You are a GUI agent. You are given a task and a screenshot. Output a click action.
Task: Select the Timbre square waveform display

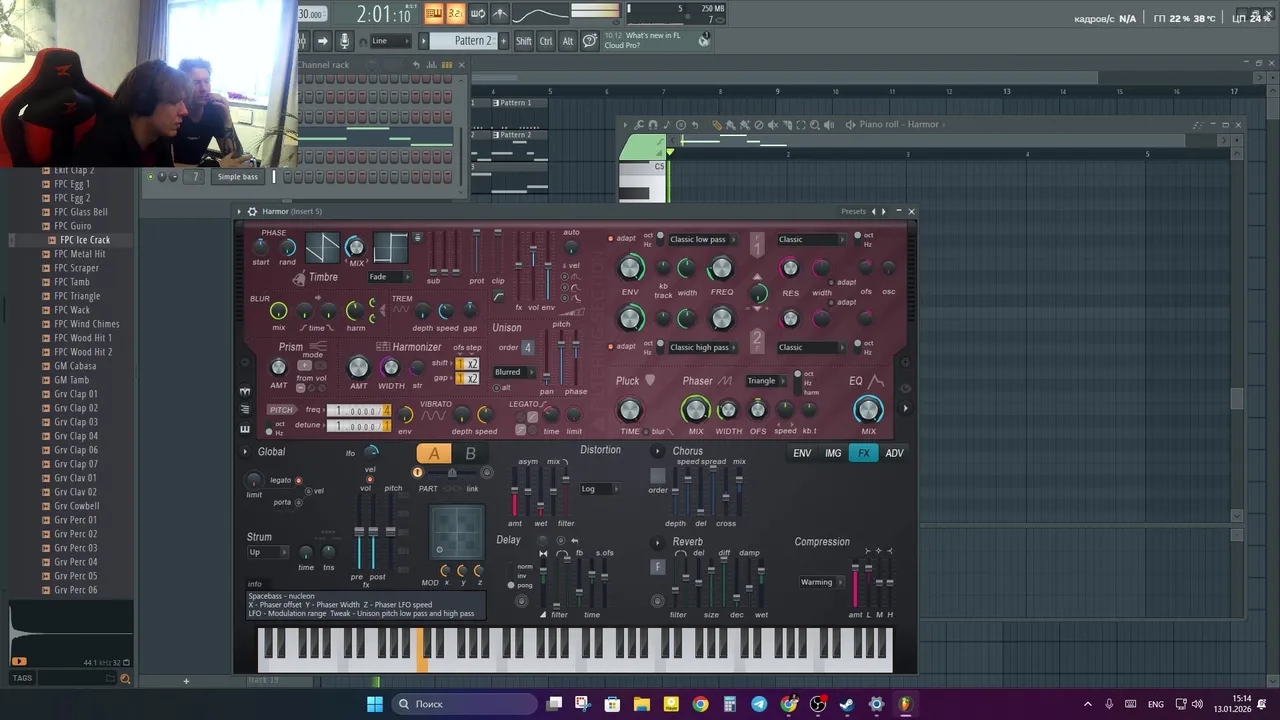(x=390, y=246)
